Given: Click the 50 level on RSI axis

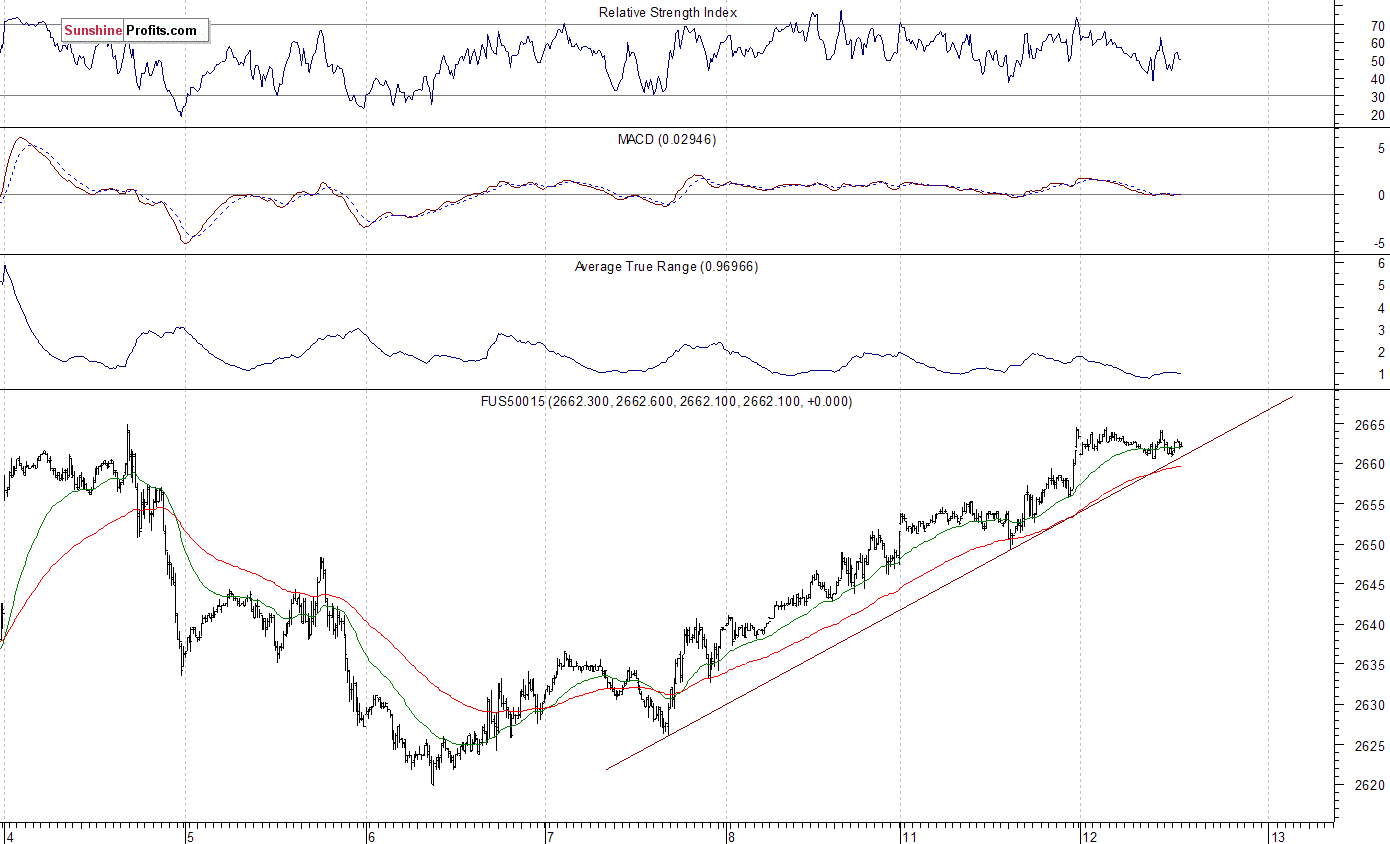Looking at the screenshot, I should click(x=1377, y=61).
